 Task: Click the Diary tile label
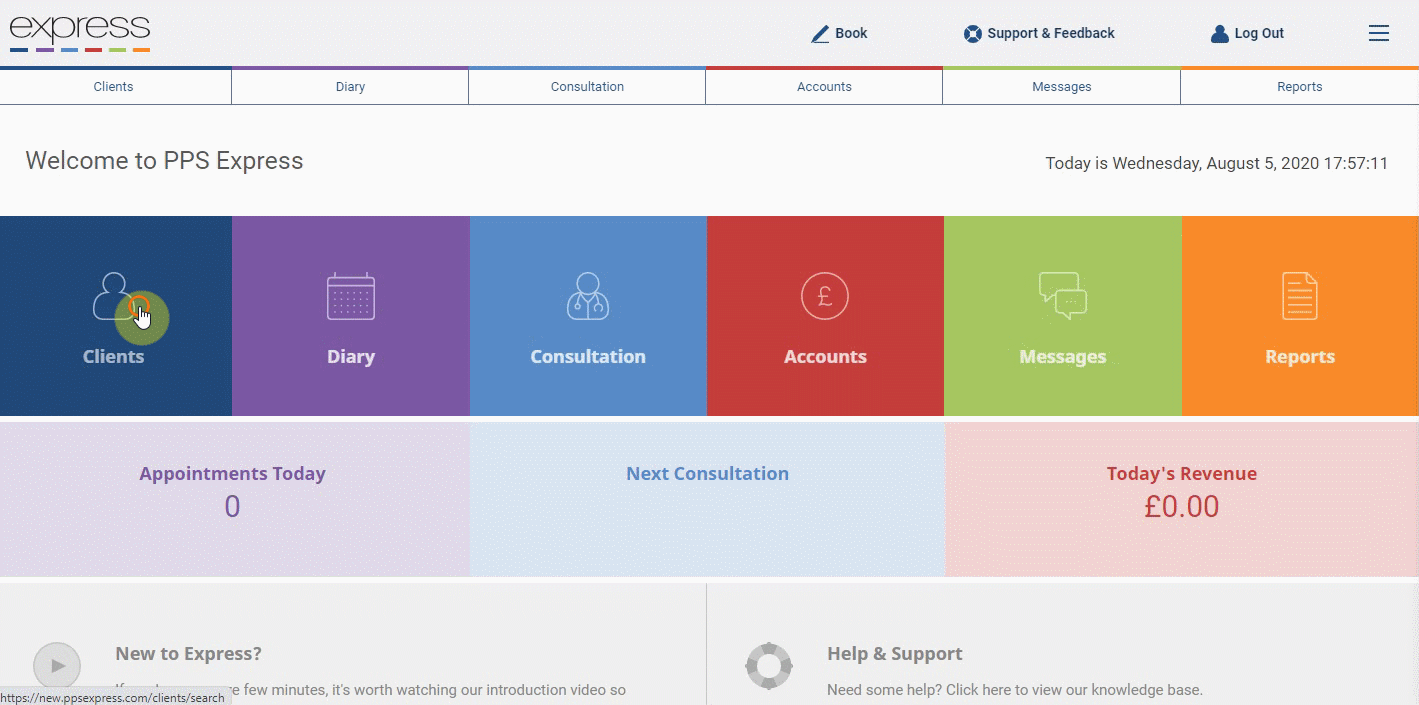[x=351, y=357]
